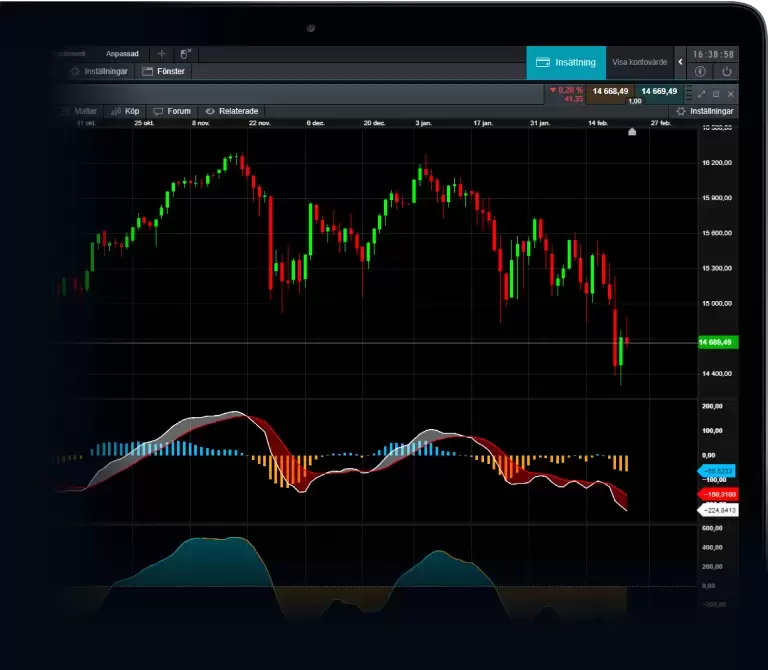
Task: Click the Köp buy toolbar button
Action: (125, 111)
